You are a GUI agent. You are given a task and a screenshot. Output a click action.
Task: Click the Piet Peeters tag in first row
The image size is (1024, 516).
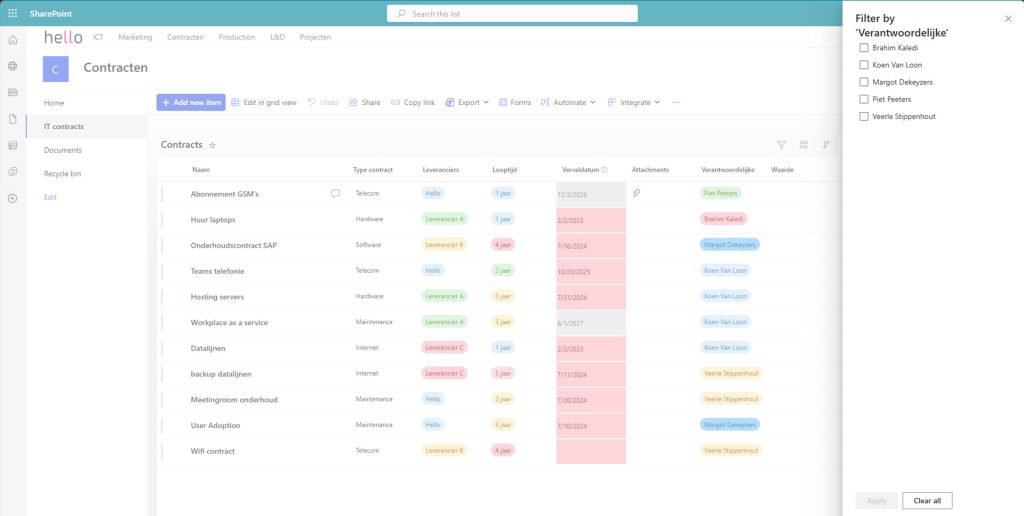coord(720,193)
